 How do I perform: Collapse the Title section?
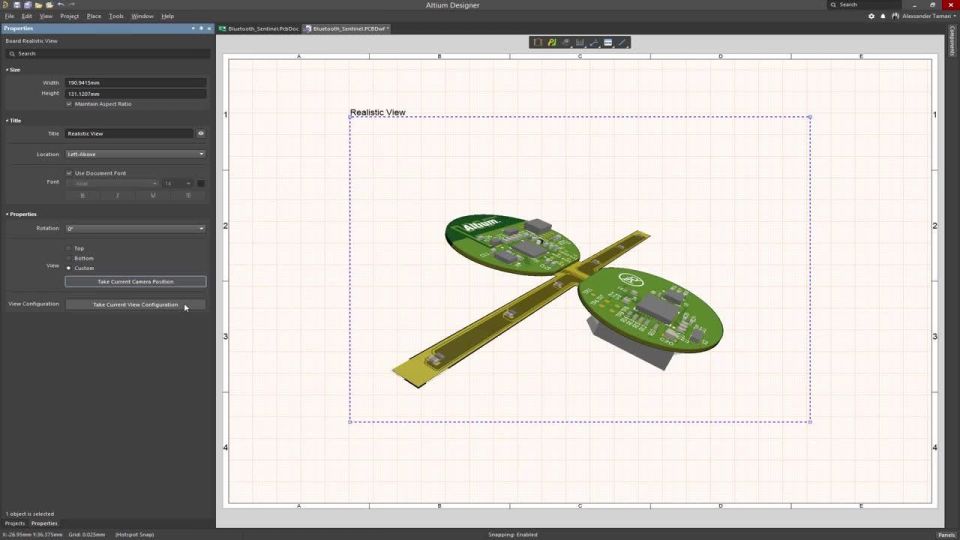coord(7,121)
